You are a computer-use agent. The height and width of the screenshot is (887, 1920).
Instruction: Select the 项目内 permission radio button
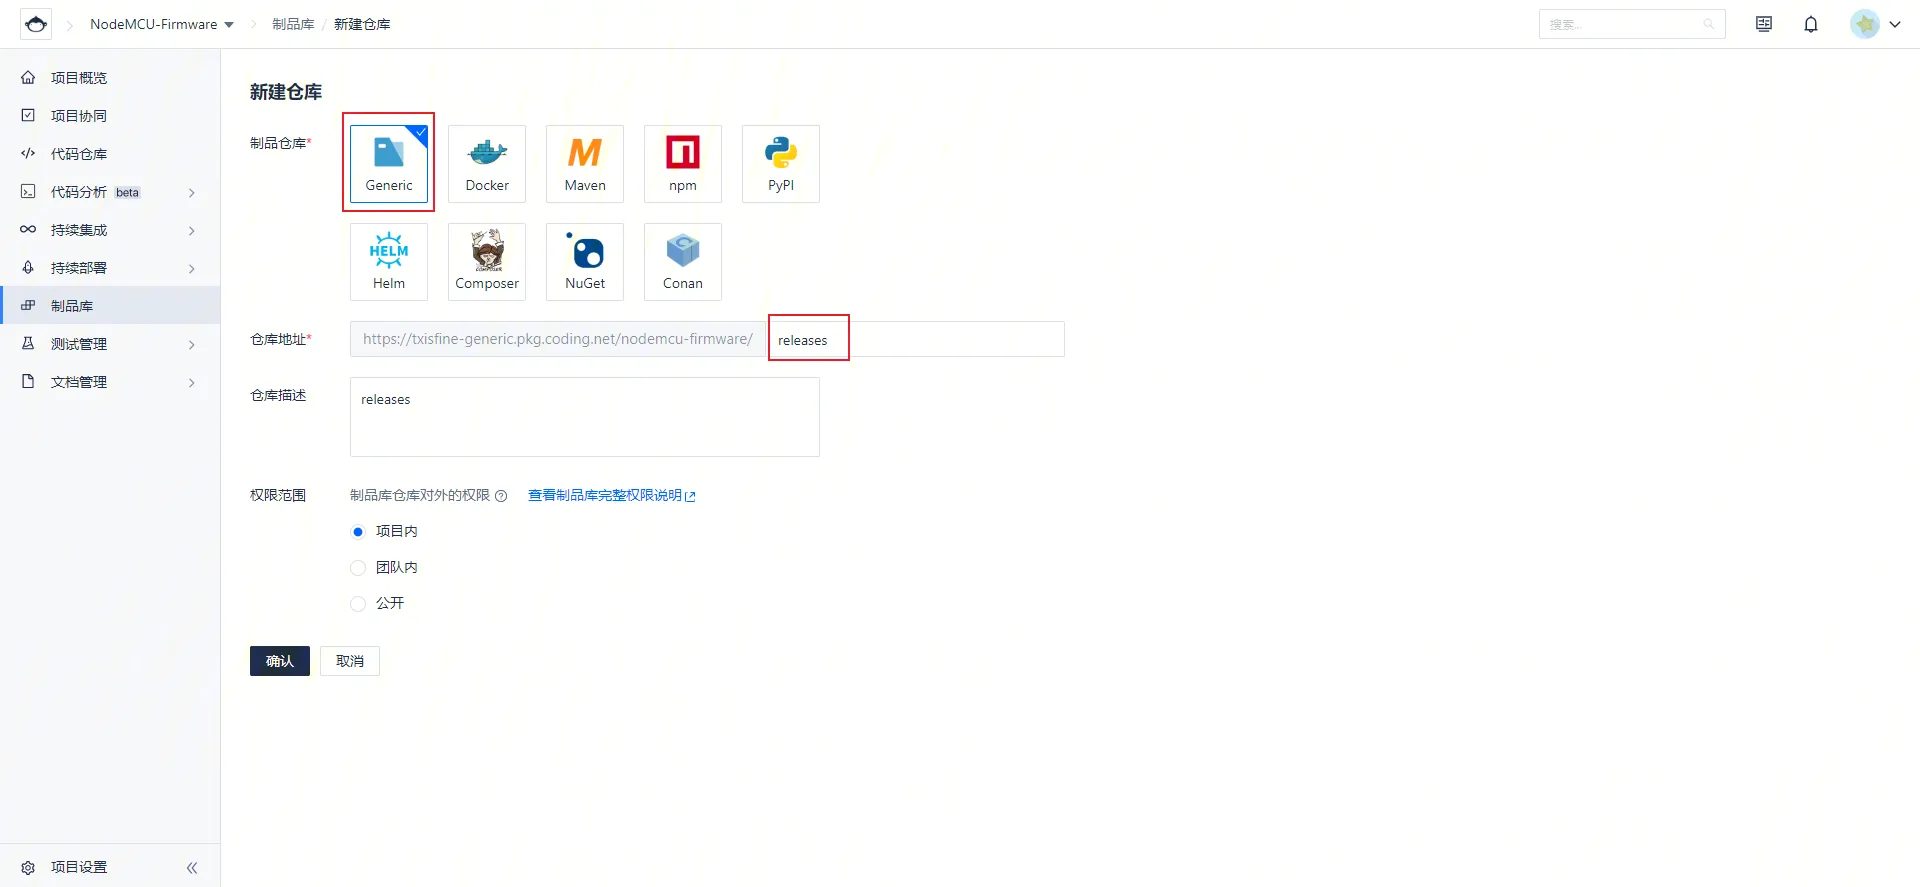click(x=358, y=532)
